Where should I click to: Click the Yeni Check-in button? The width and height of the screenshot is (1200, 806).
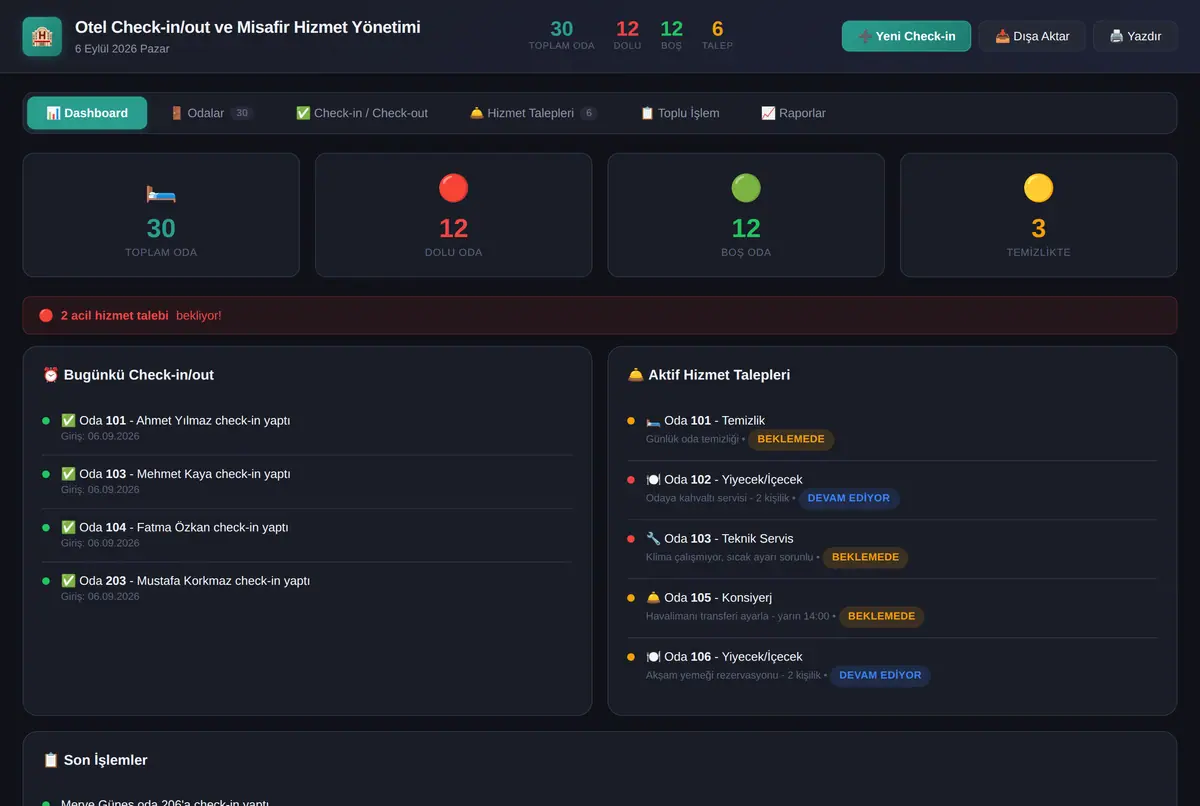pyautogui.click(x=906, y=36)
